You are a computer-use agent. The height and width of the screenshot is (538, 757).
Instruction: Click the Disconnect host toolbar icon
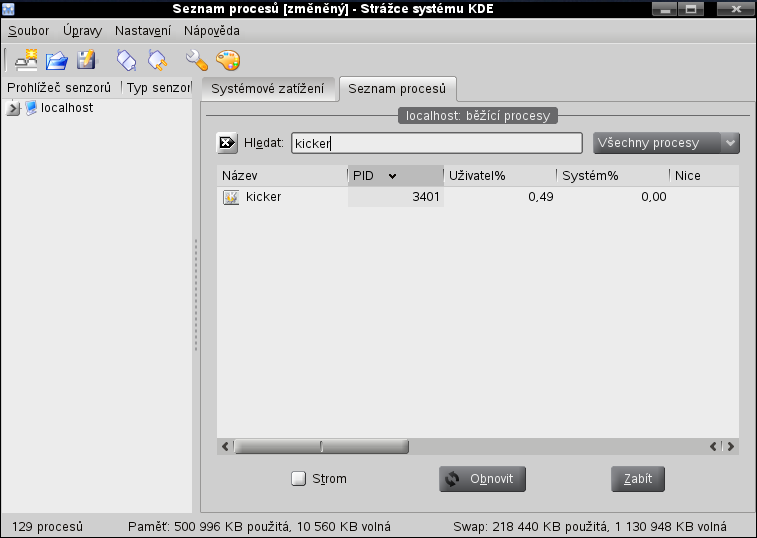click(157, 60)
